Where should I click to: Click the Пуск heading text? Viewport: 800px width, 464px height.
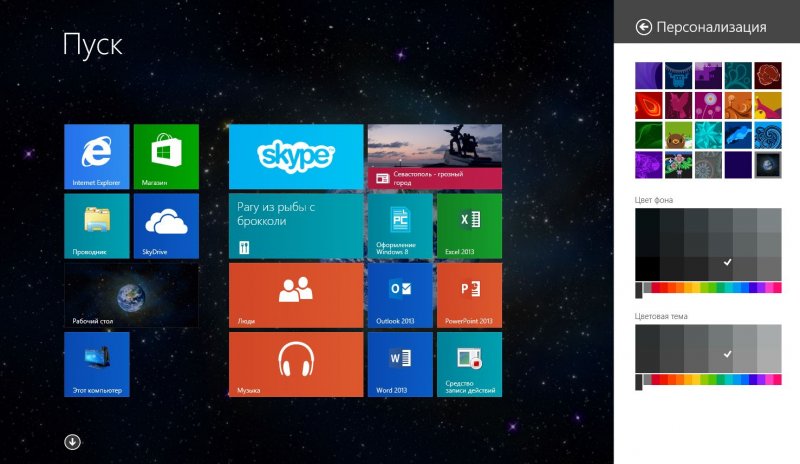[x=92, y=45]
